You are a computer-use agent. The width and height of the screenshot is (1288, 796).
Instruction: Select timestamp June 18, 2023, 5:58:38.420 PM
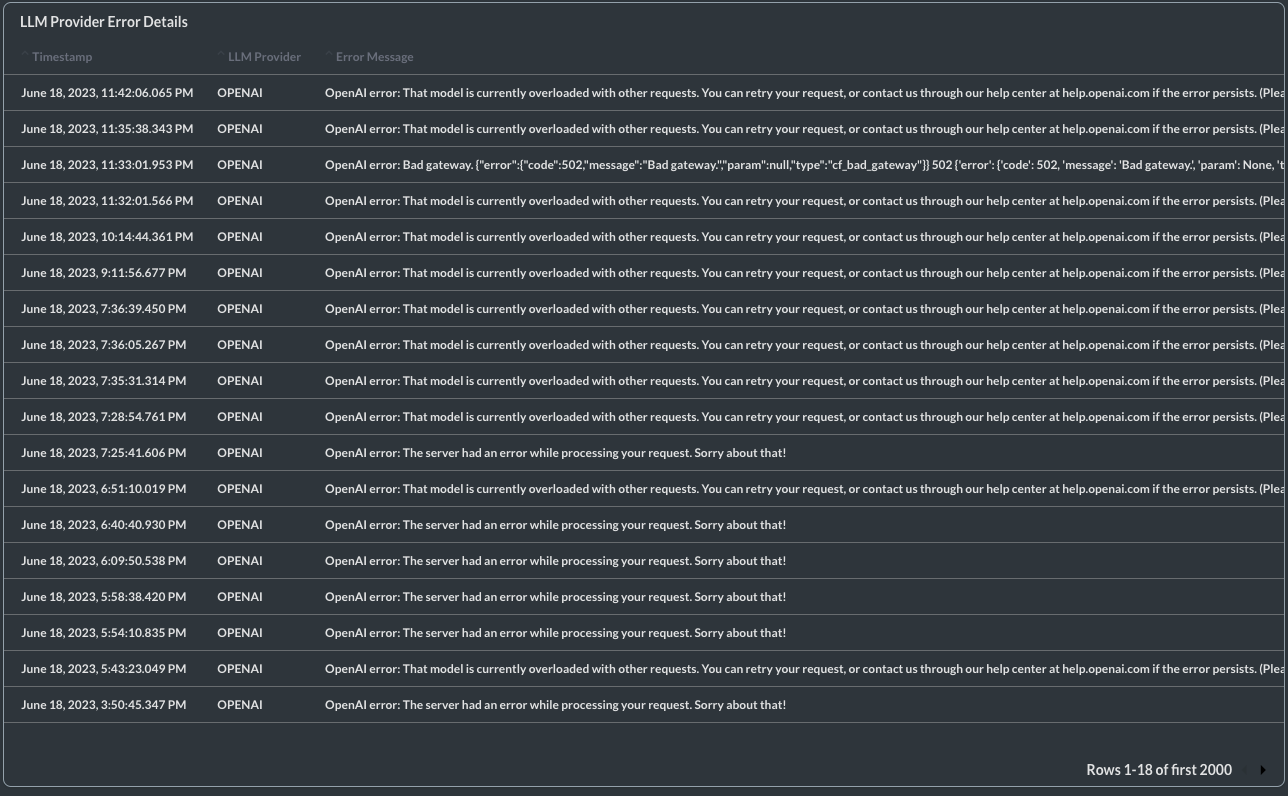point(103,597)
